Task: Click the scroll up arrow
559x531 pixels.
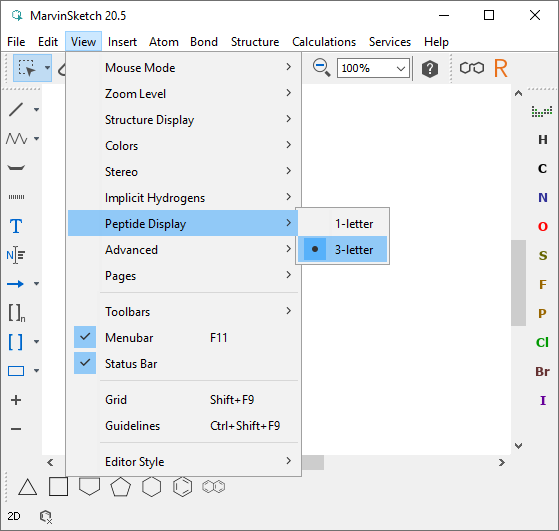Action: 518,93
